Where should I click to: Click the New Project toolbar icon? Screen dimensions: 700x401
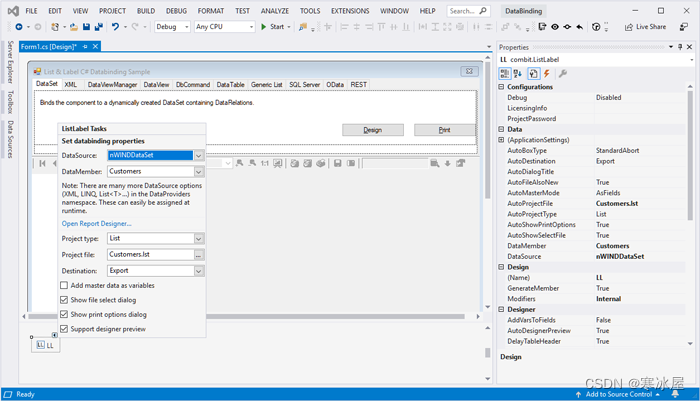point(55,27)
